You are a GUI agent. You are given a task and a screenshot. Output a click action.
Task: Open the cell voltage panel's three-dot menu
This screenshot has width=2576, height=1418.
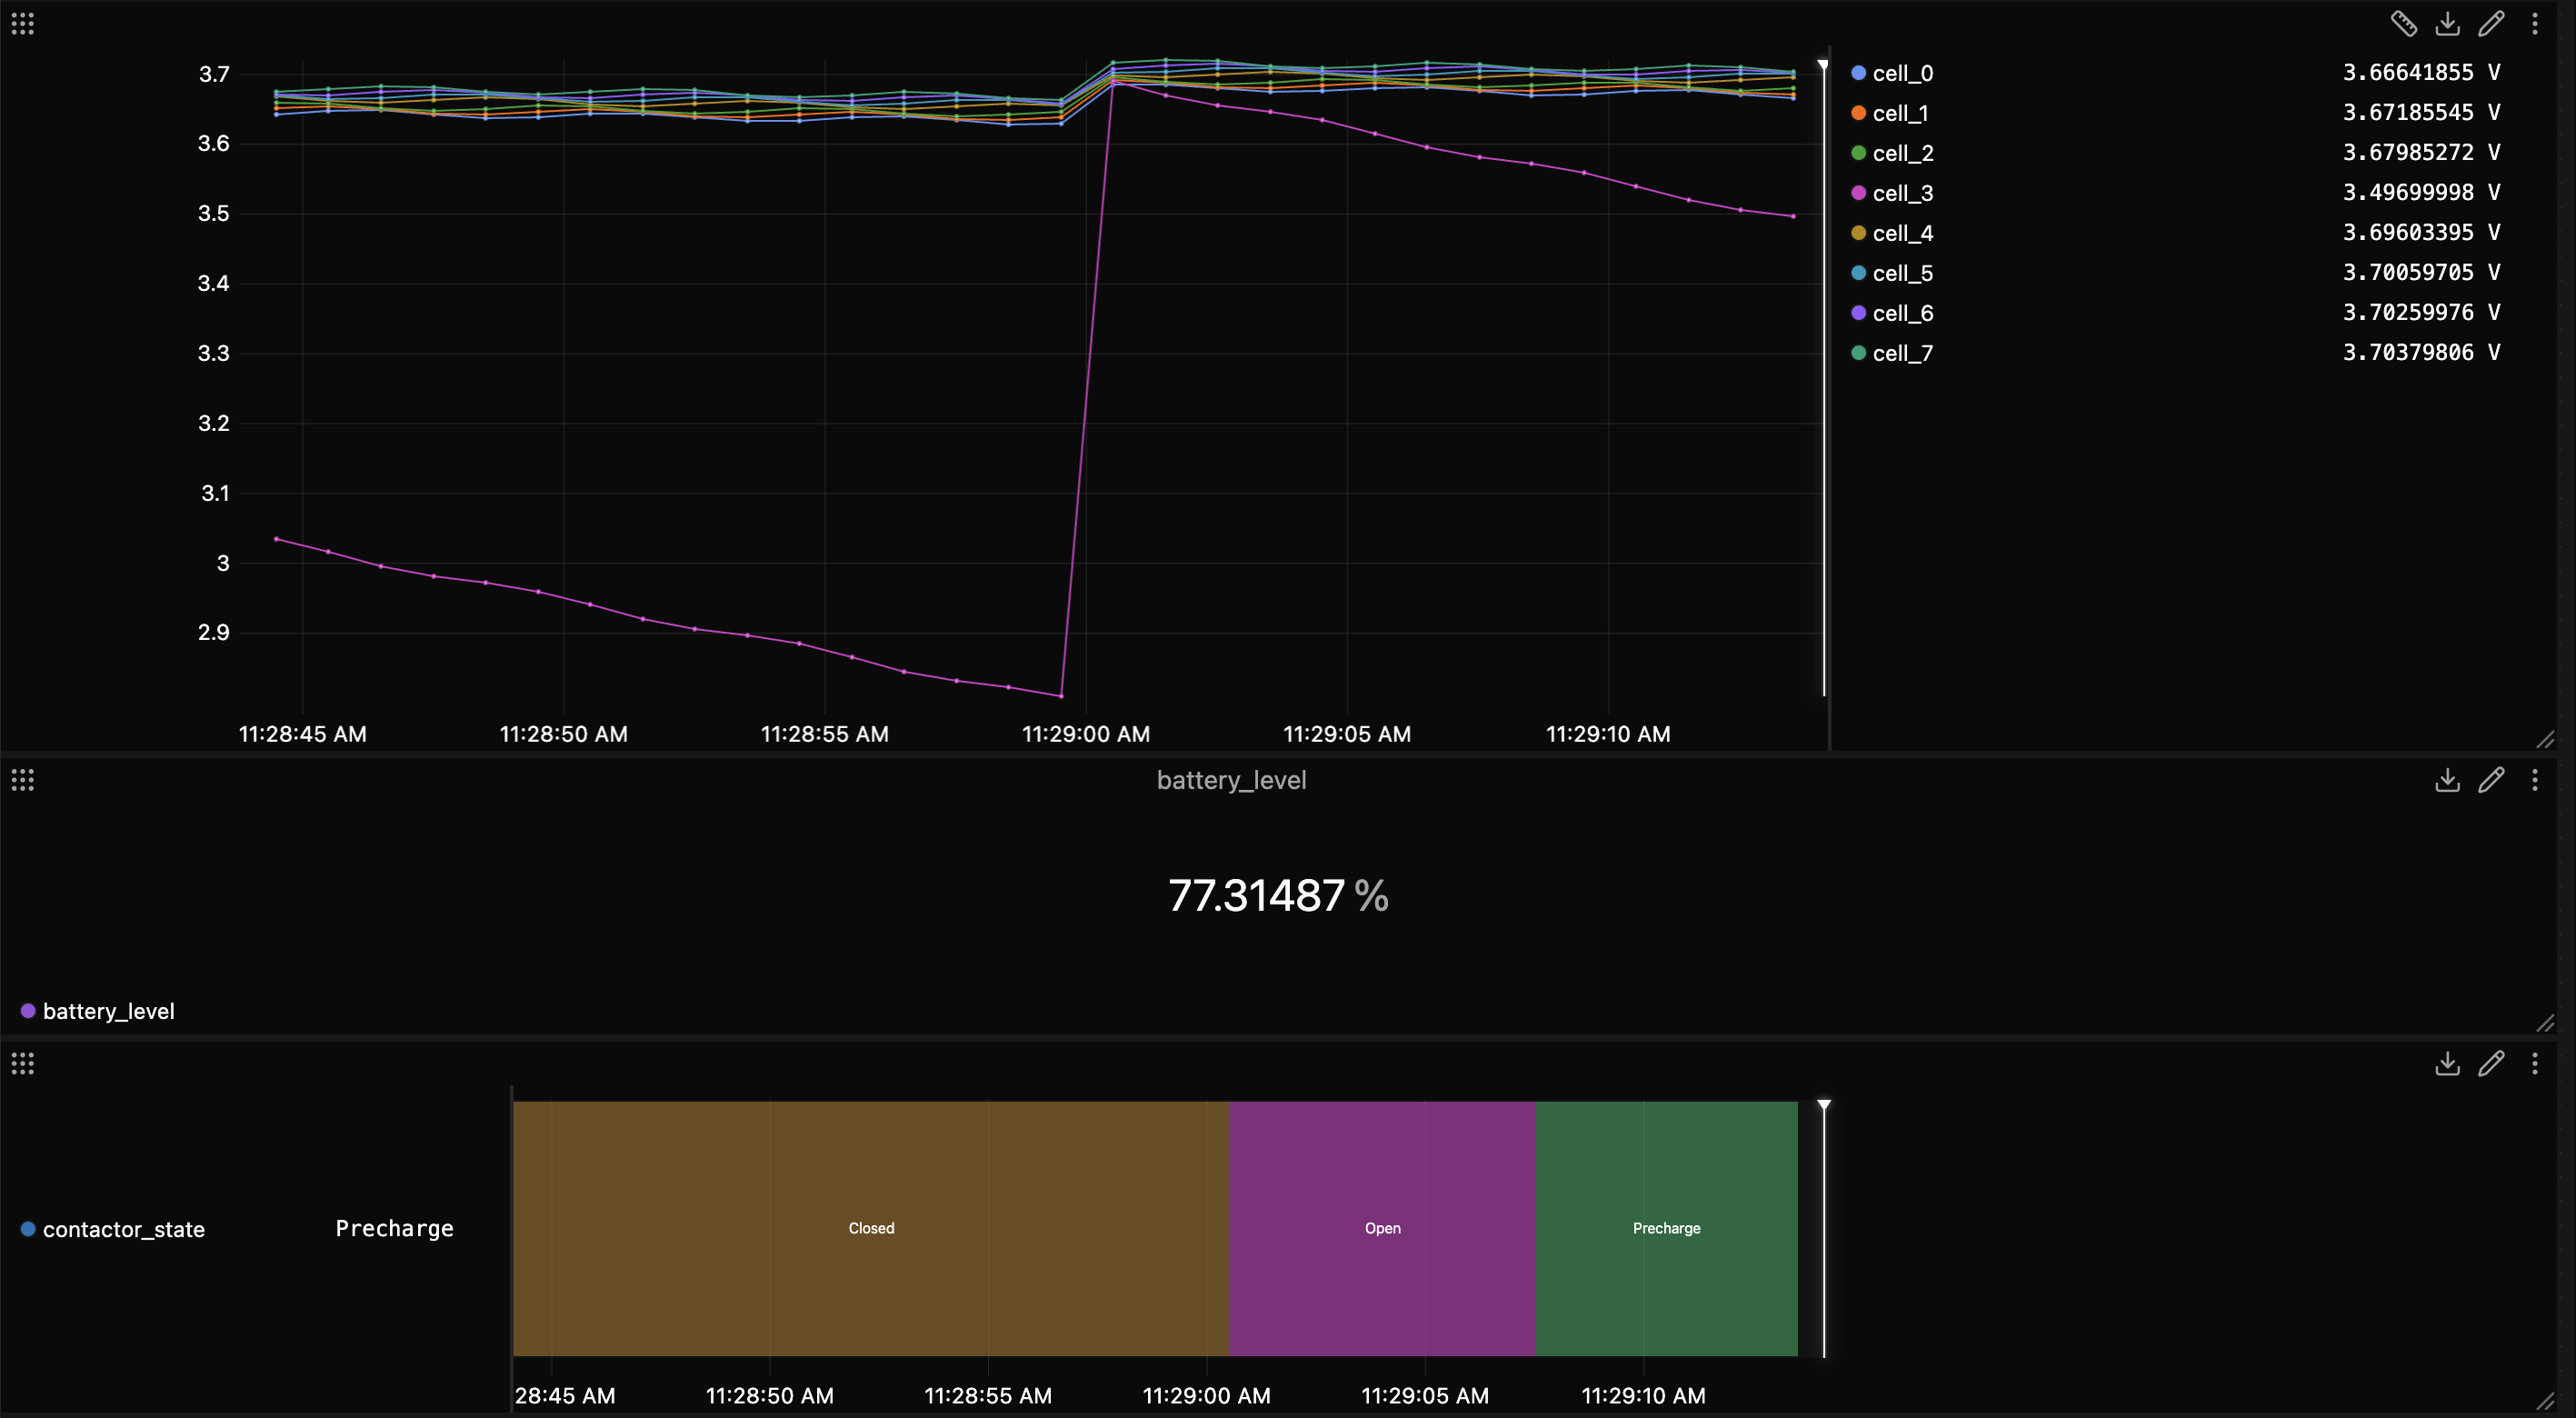[x=2535, y=23]
